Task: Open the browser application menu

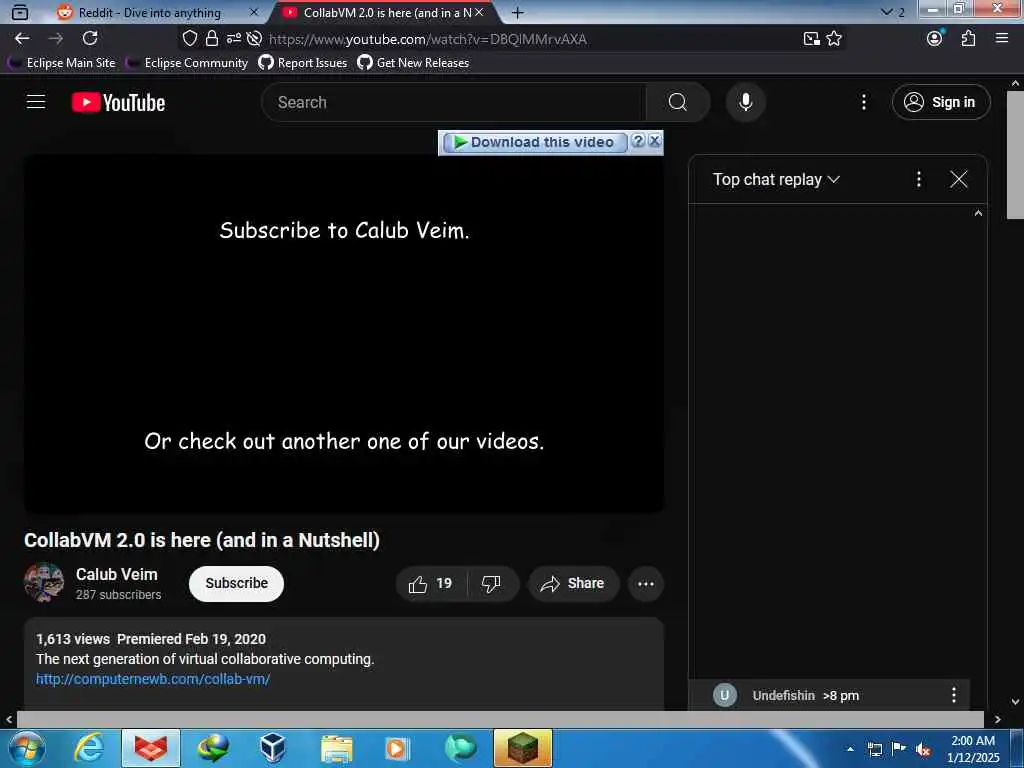Action: pos(1002,39)
